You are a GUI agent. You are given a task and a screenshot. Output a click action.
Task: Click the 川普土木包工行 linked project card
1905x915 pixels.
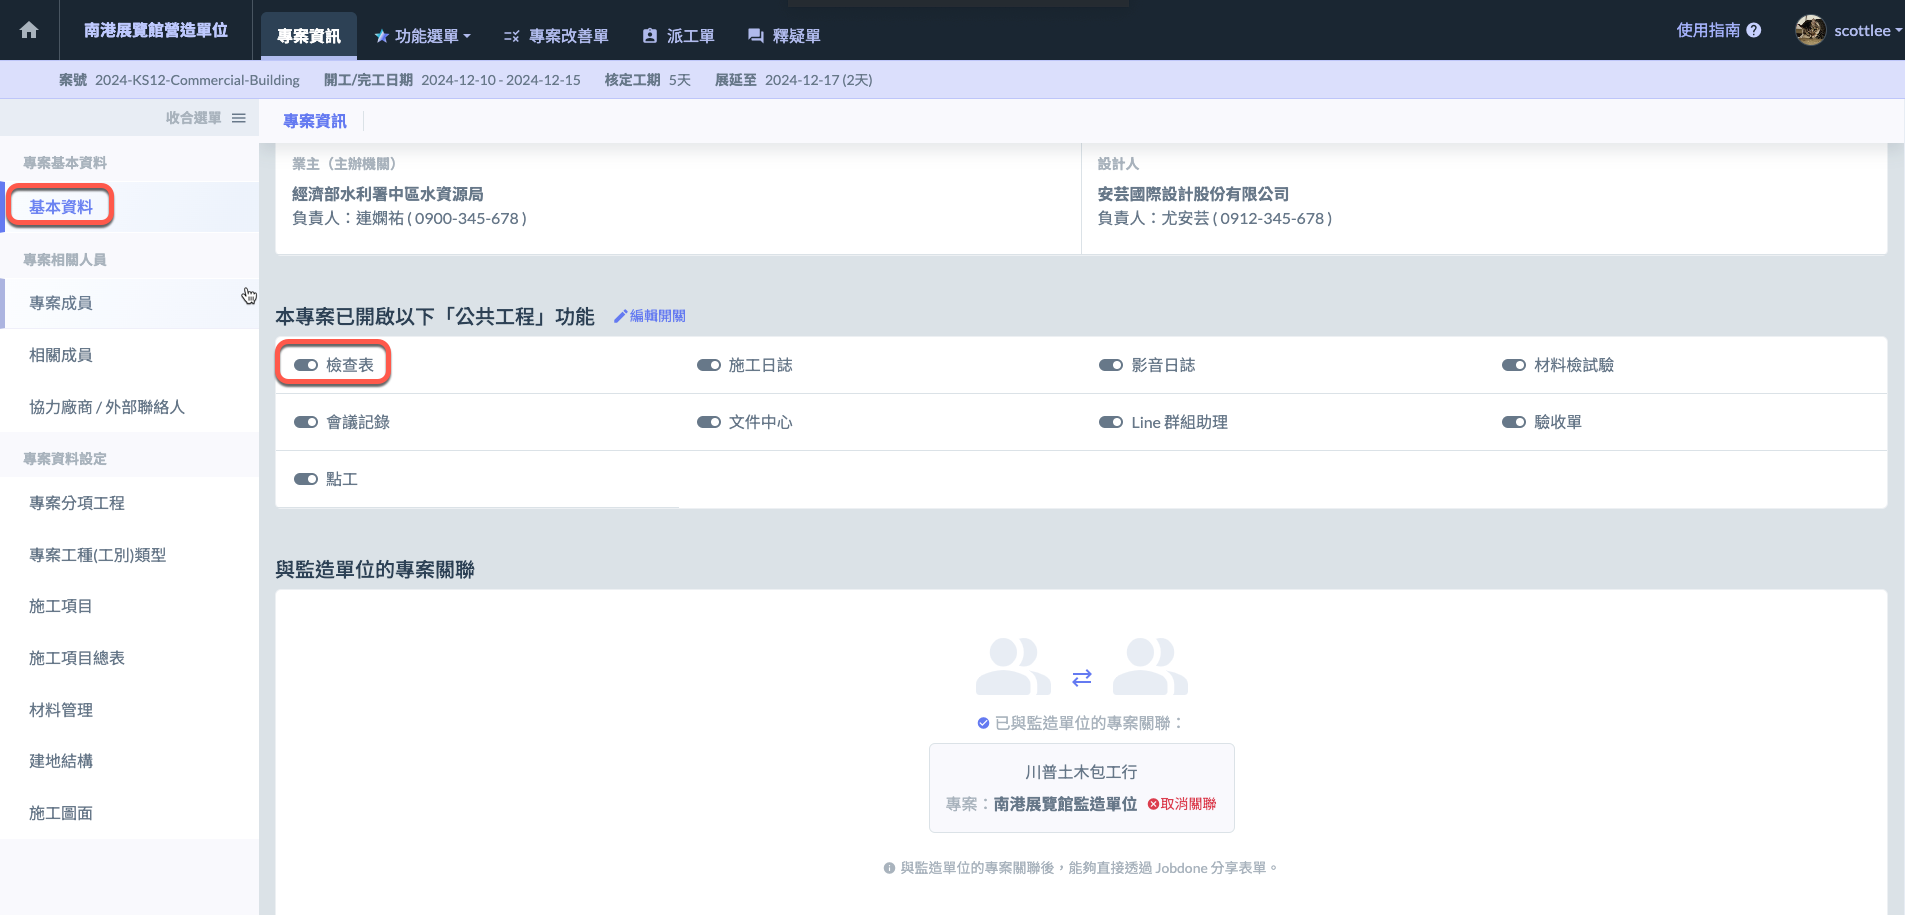point(1081,772)
